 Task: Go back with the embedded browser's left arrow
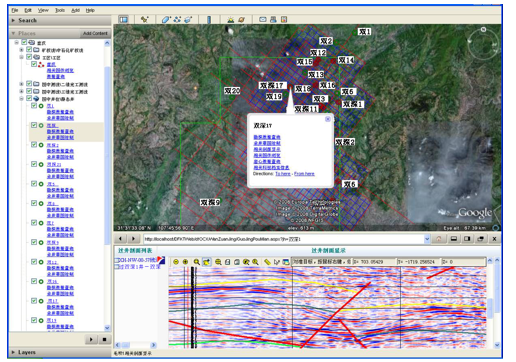120,239
